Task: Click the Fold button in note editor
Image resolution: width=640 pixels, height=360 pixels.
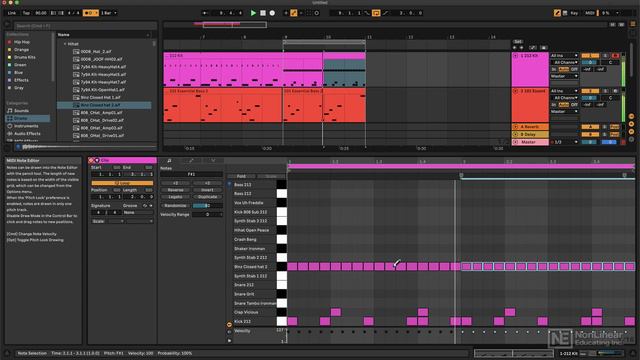Action: (x=241, y=176)
